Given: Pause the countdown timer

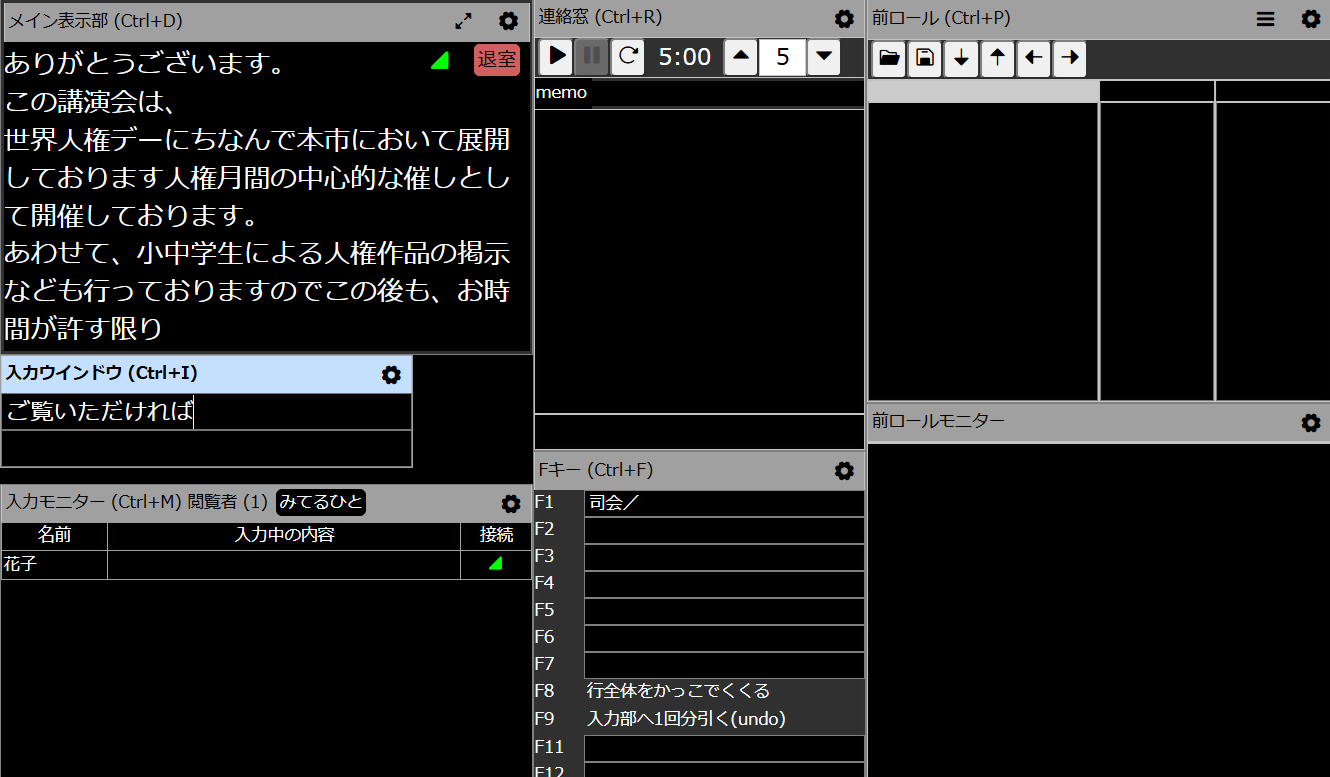Looking at the screenshot, I should pos(591,57).
